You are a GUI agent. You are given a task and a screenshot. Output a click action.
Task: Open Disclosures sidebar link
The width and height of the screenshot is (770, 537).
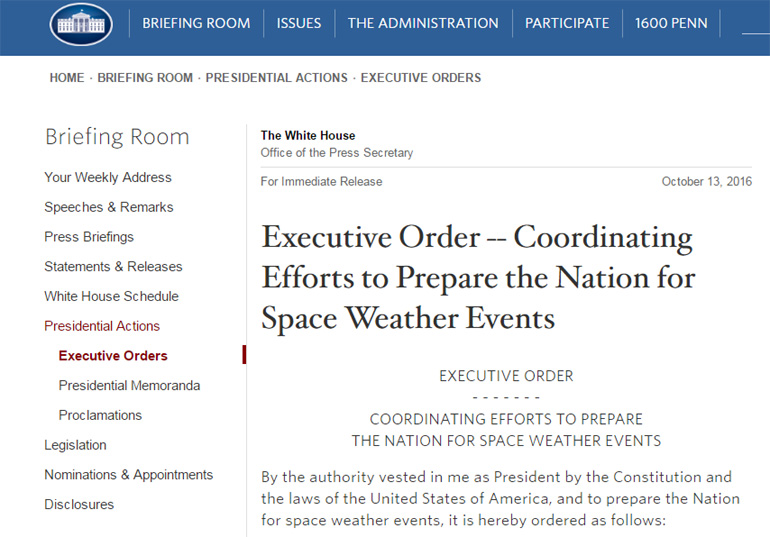tap(79, 505)
